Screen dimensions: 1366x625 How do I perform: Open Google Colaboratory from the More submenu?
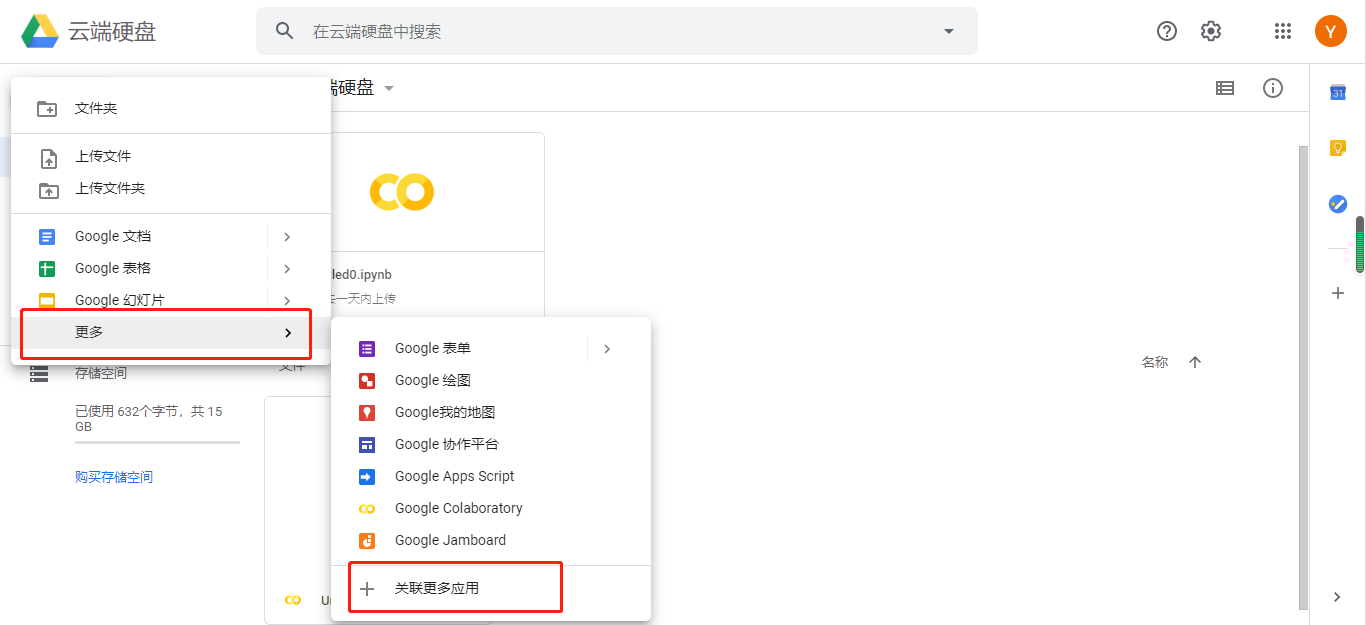click(x=458, y=508)
